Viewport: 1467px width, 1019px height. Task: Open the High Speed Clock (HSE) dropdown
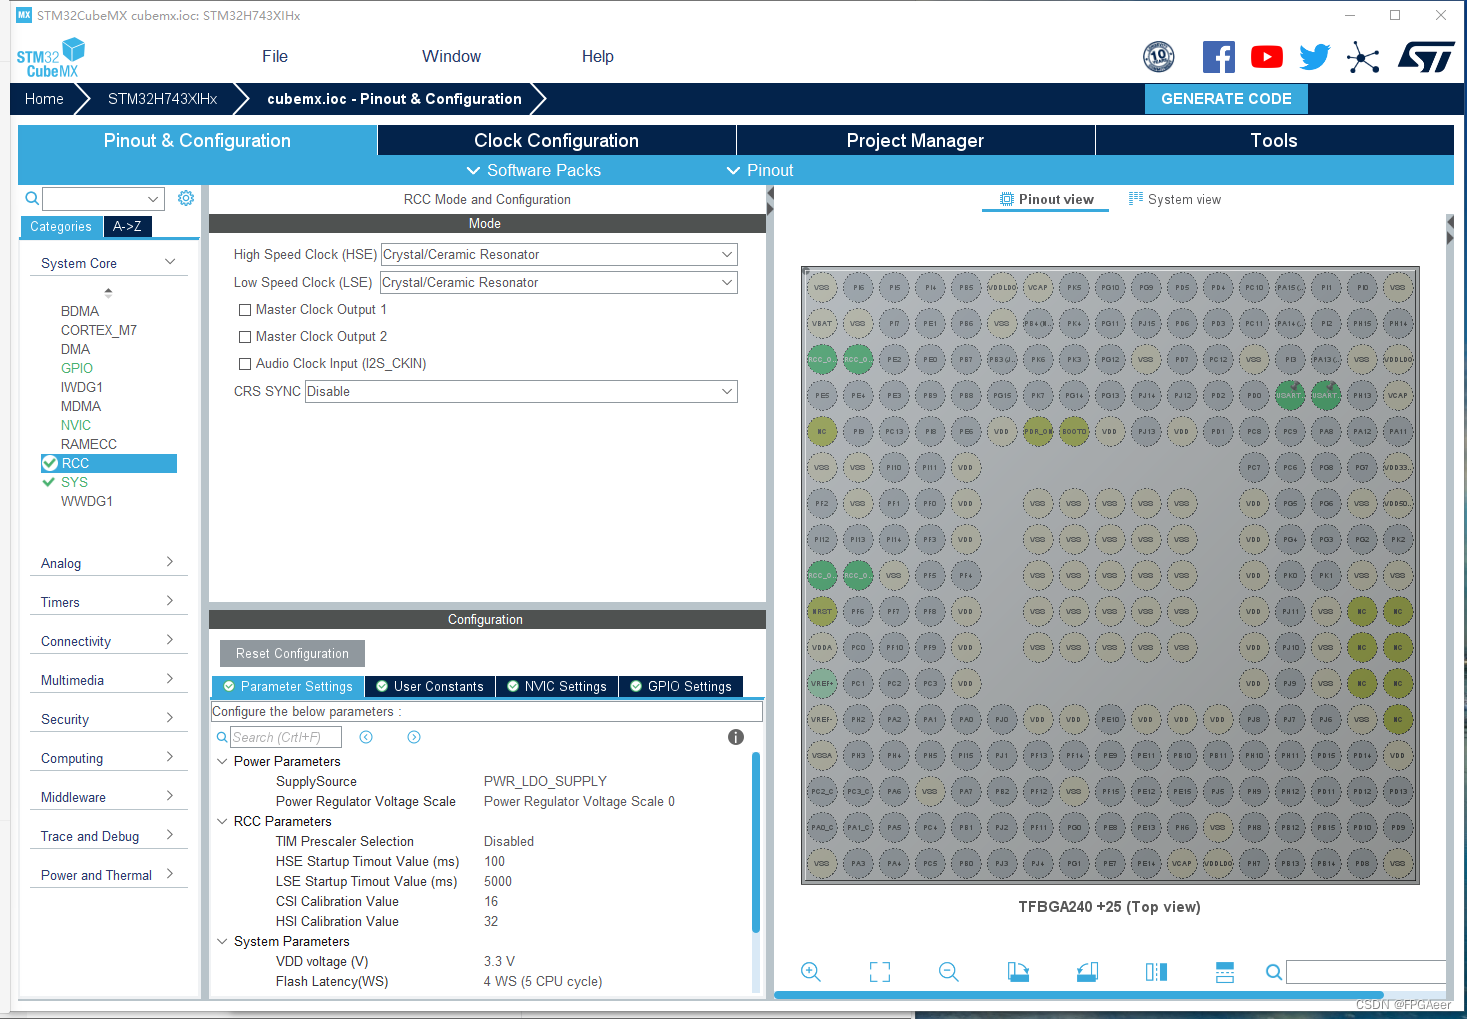pyautogui.click(x=559, y=255)
